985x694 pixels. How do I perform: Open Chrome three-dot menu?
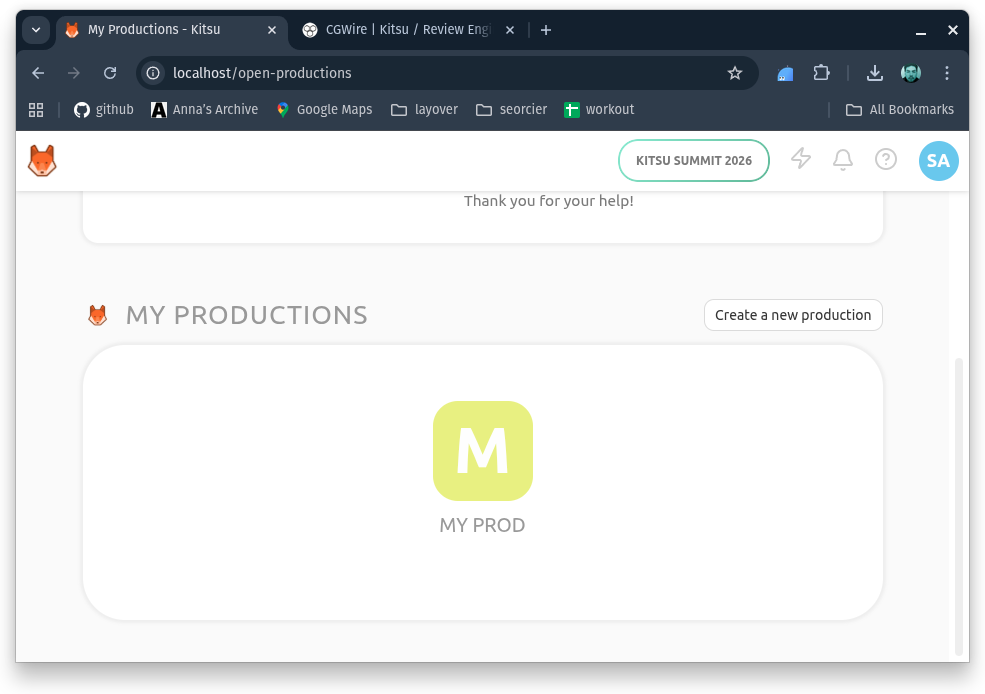coord(947,73)
